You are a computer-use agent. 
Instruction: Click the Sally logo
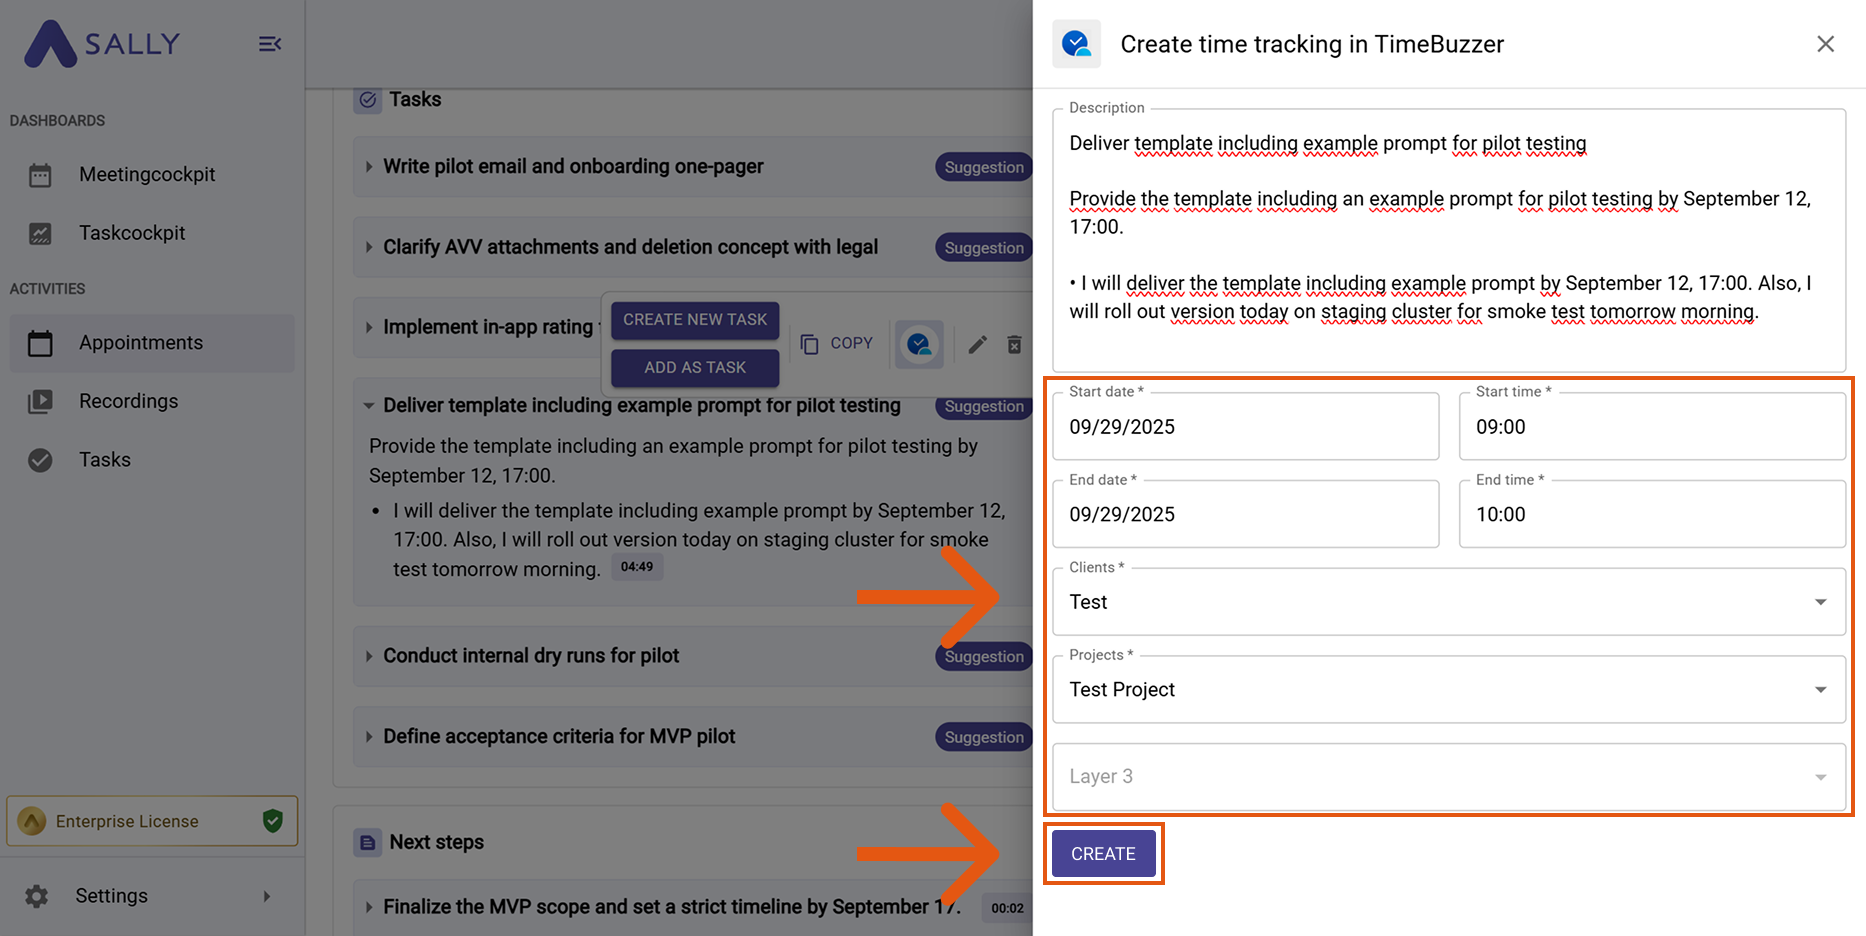coord(102,44)
